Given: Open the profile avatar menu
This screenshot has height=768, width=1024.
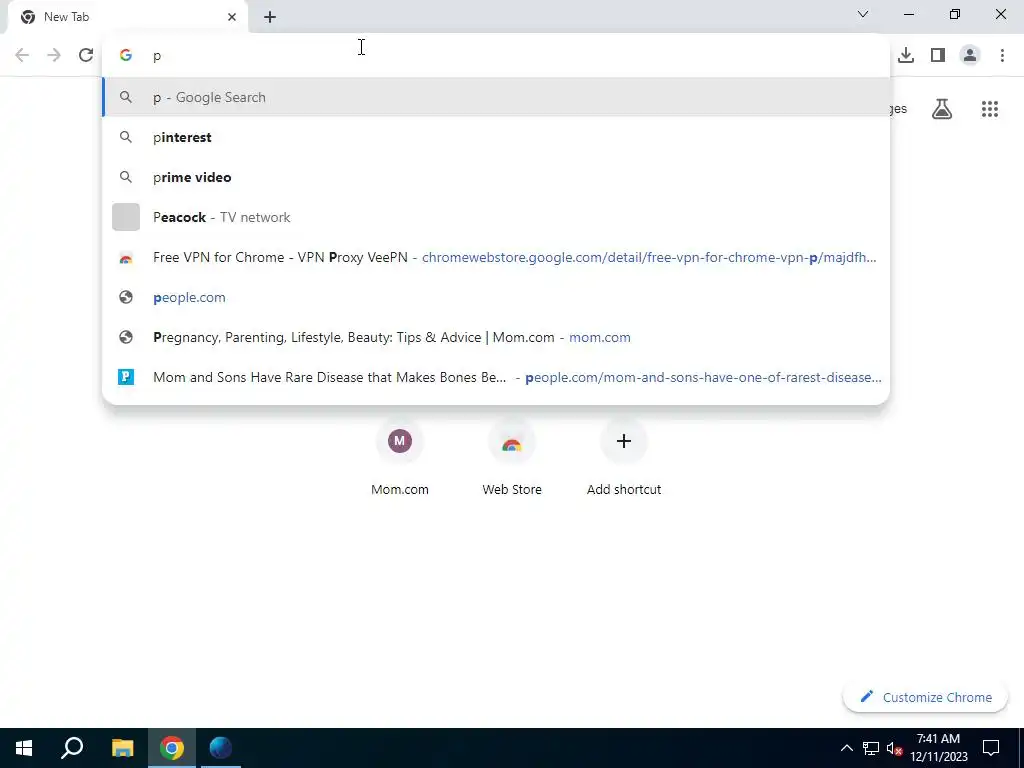Looking at the screenshot, I should (x=970, y=55).
